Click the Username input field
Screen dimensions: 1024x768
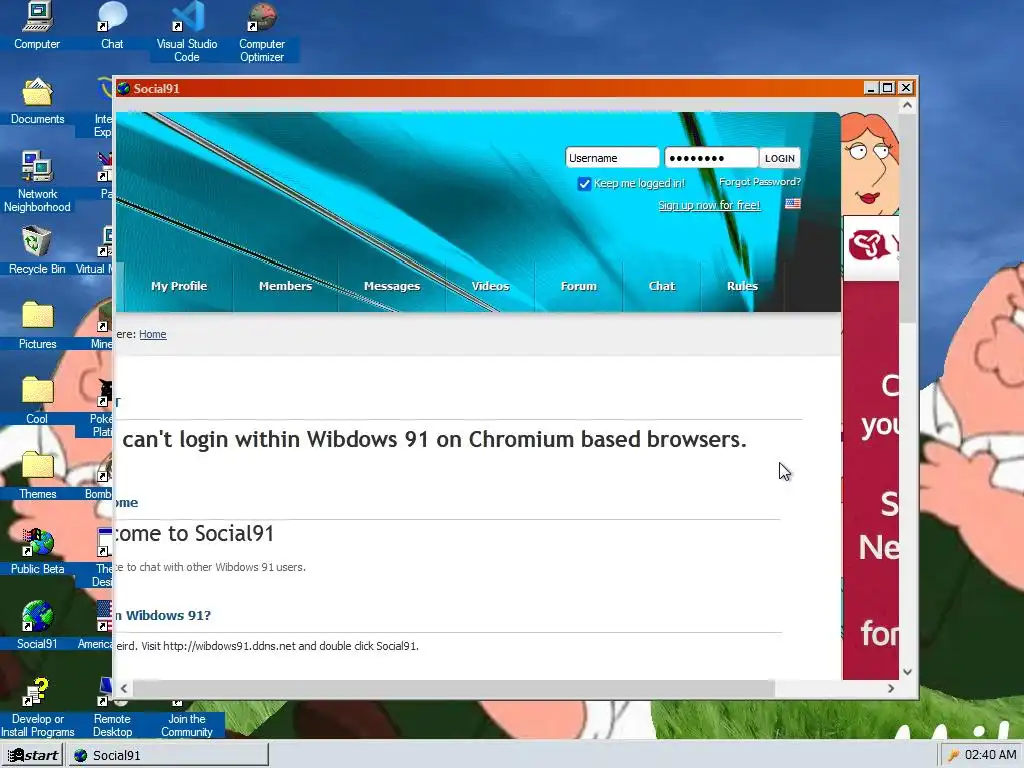pyautogui.click(x=612, y=158)
